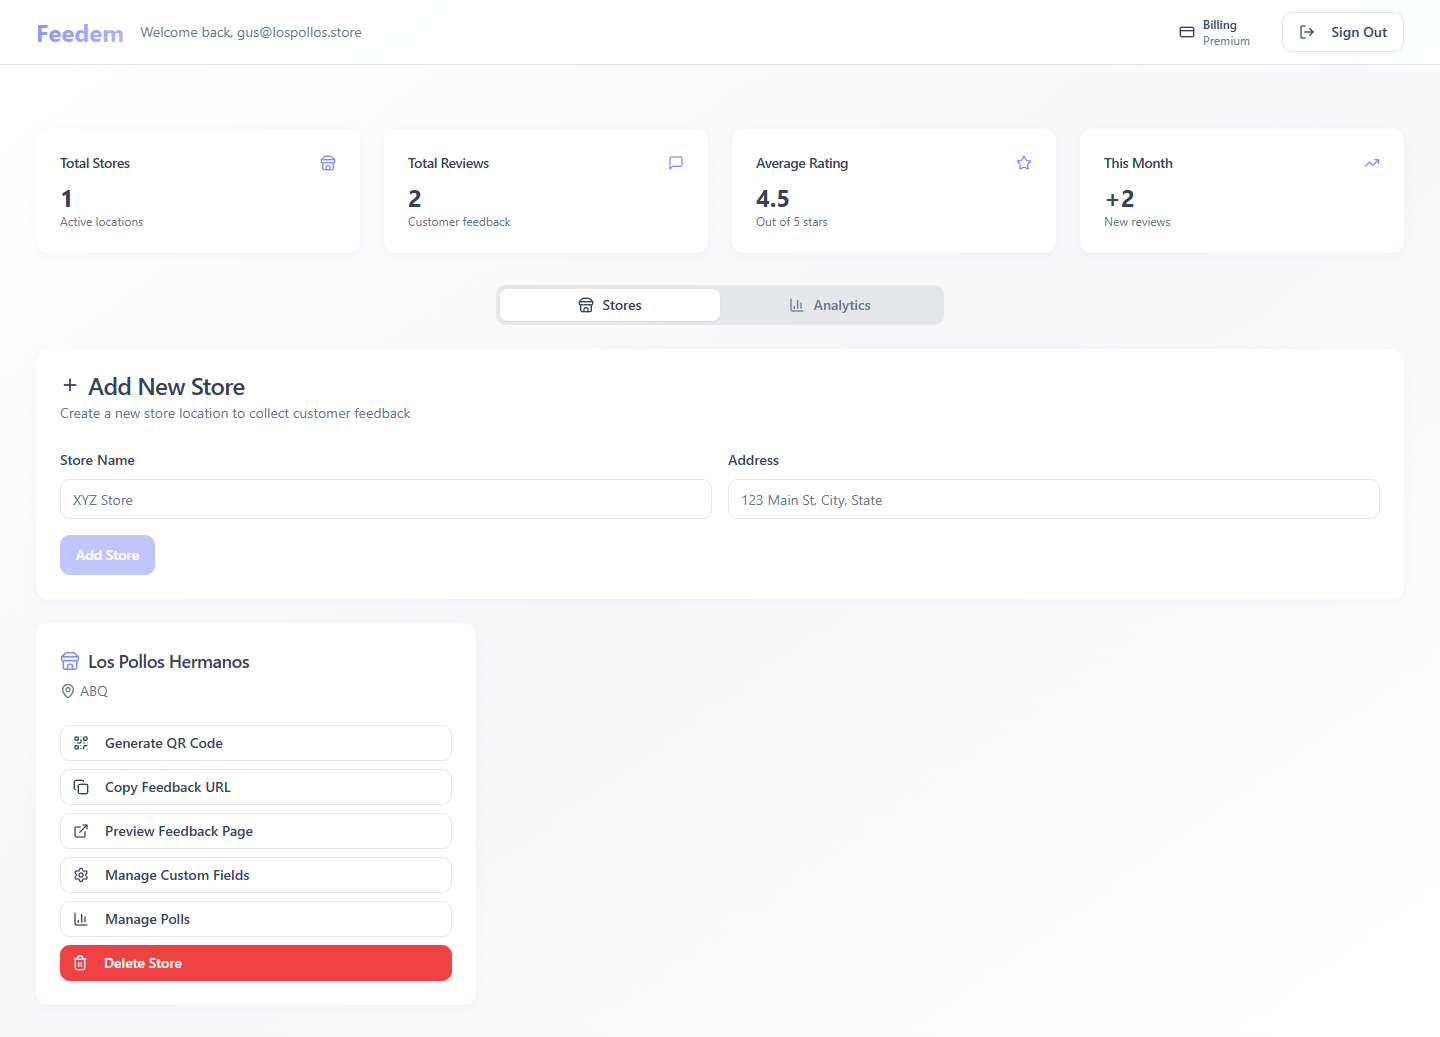Click the gear icon on Manage Custom Fields

point(81,875)
